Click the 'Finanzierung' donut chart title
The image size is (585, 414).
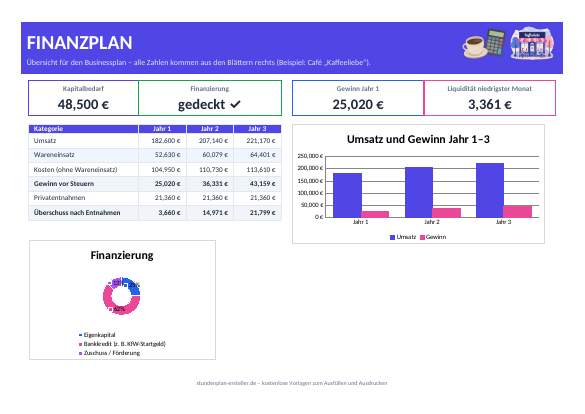coord(122,255)
